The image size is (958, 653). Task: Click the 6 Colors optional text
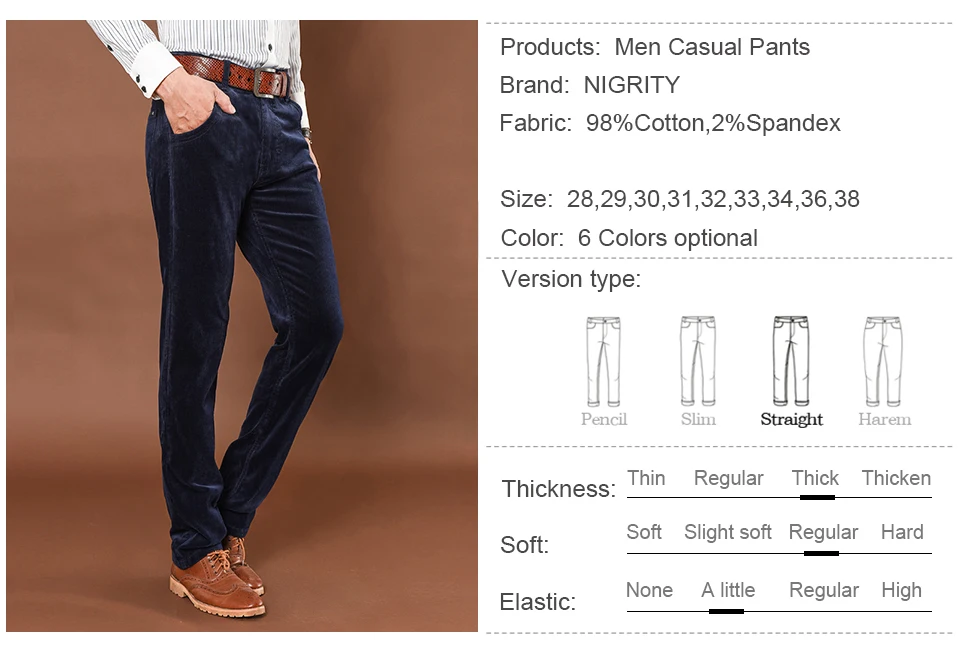pyautogui.click(x=668, y=238)
